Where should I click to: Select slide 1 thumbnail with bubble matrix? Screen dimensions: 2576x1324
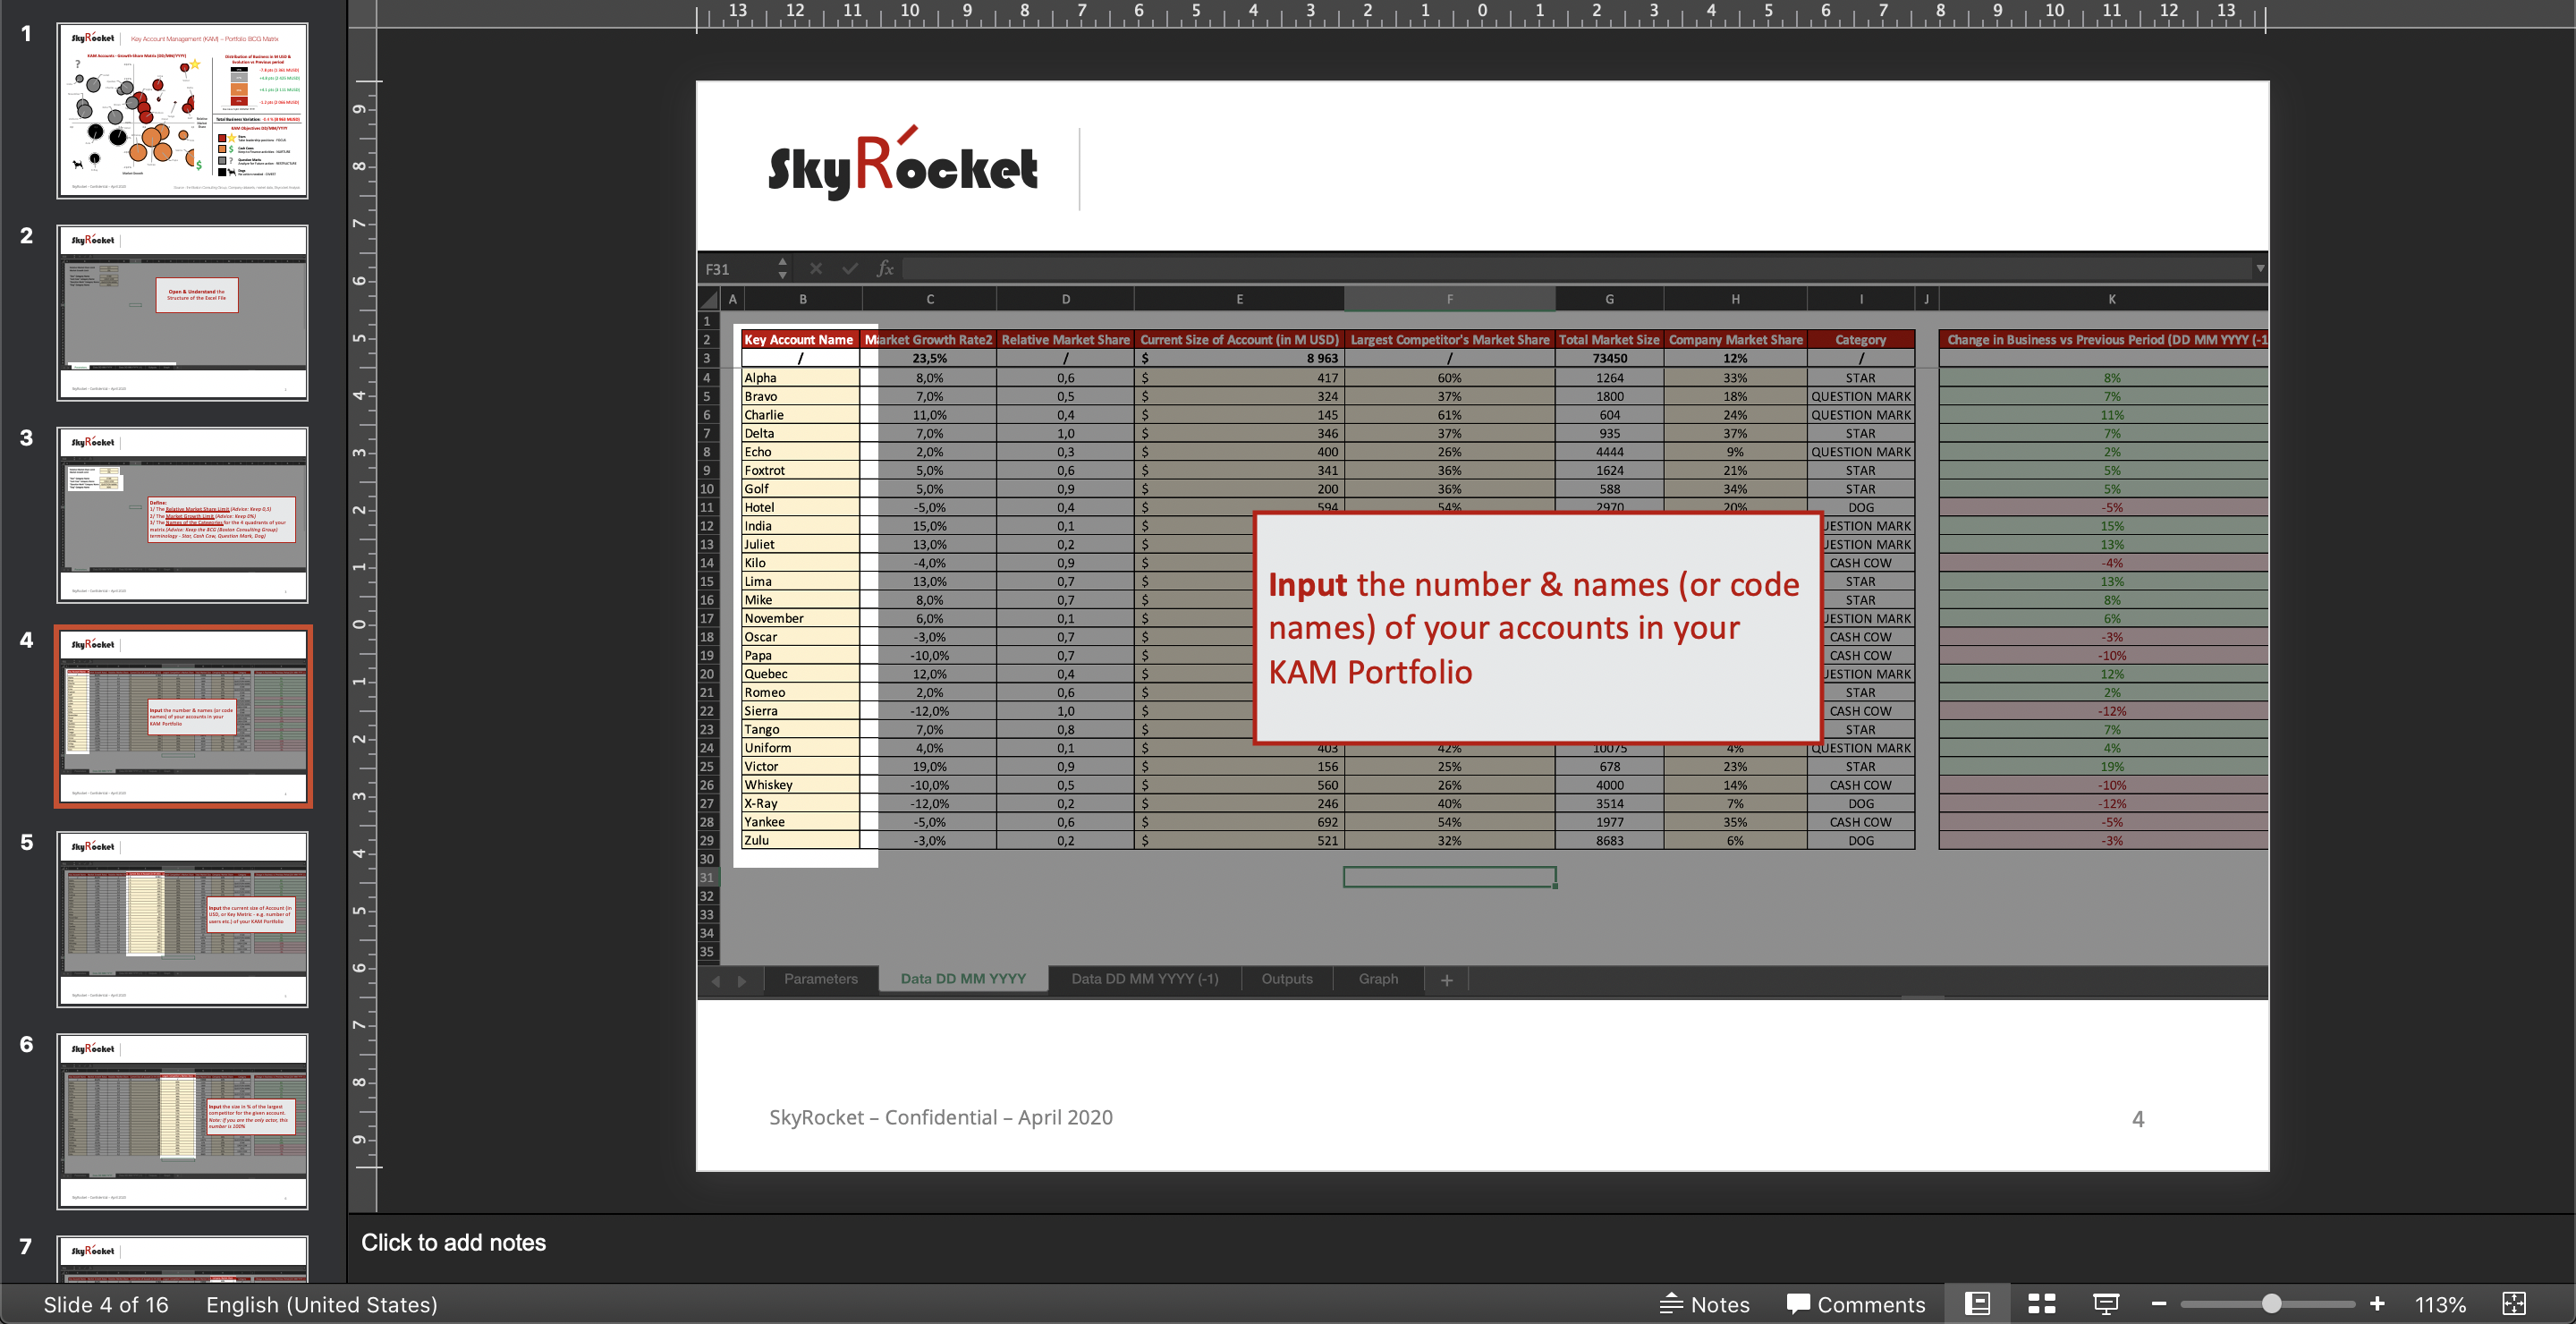182,111
